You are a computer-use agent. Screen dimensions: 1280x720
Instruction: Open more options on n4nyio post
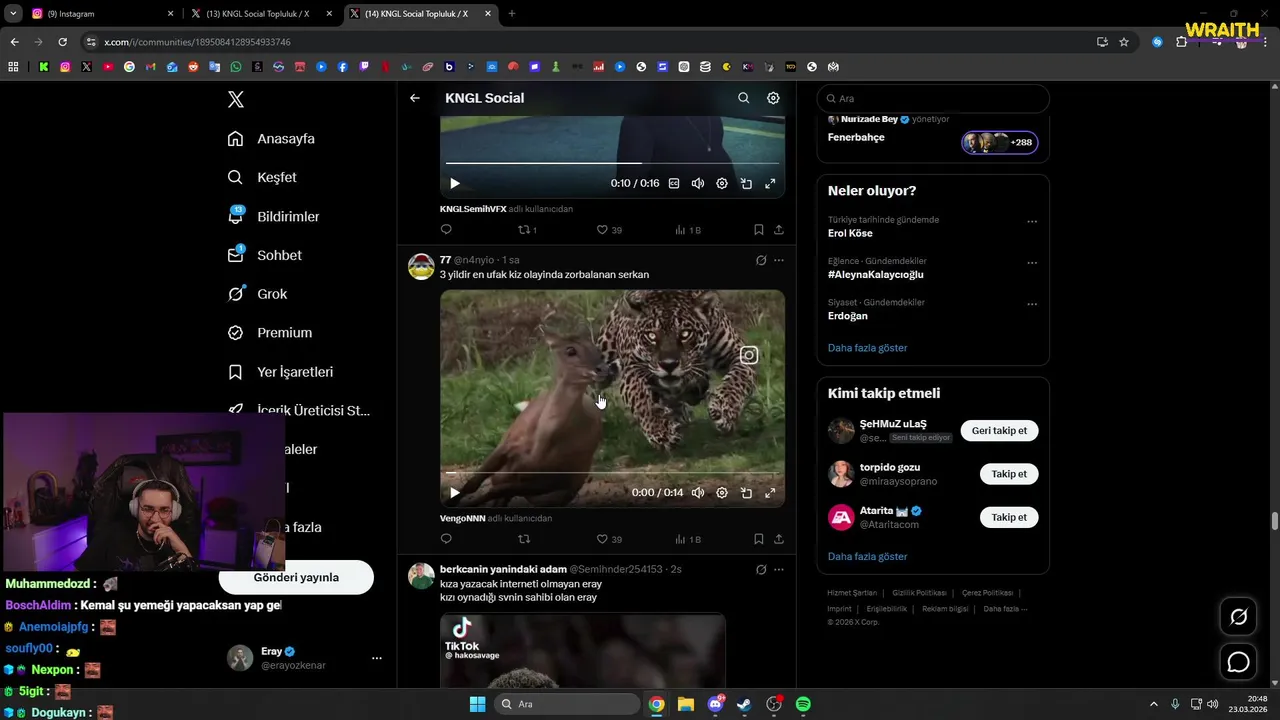coord(779,260)
